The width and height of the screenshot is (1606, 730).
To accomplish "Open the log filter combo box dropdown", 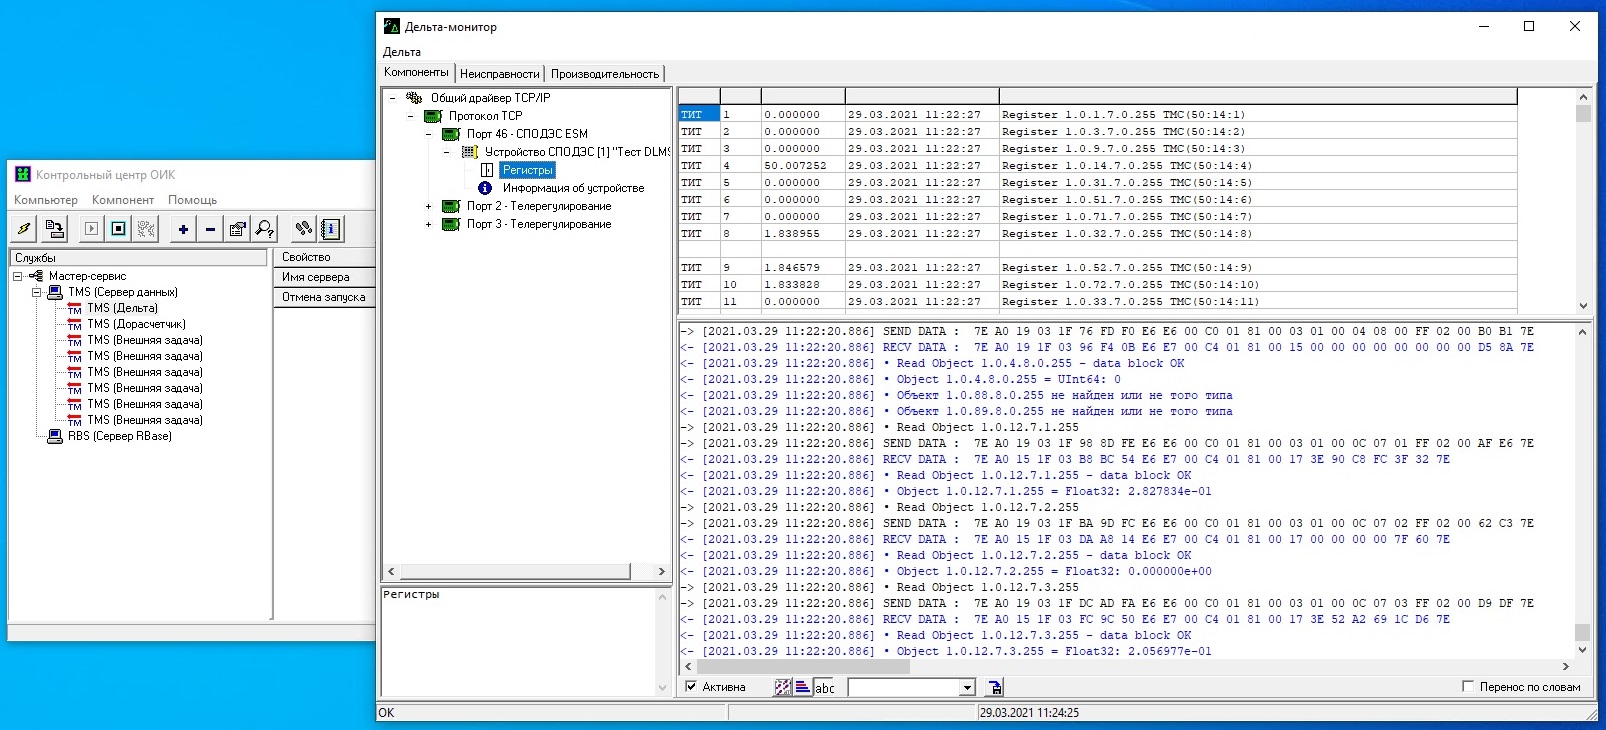I will 967,688.
